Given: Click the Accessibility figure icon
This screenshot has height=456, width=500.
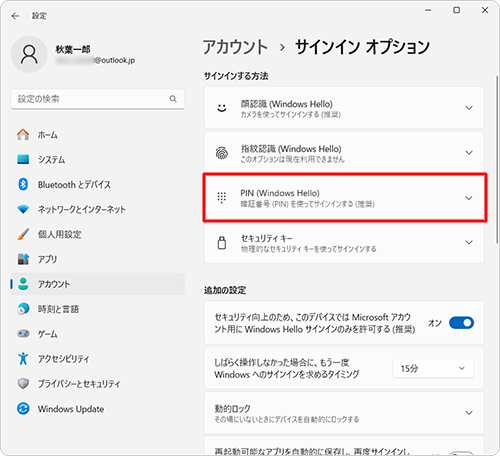Looking at the screenshot, I should (x=23, y=359).
